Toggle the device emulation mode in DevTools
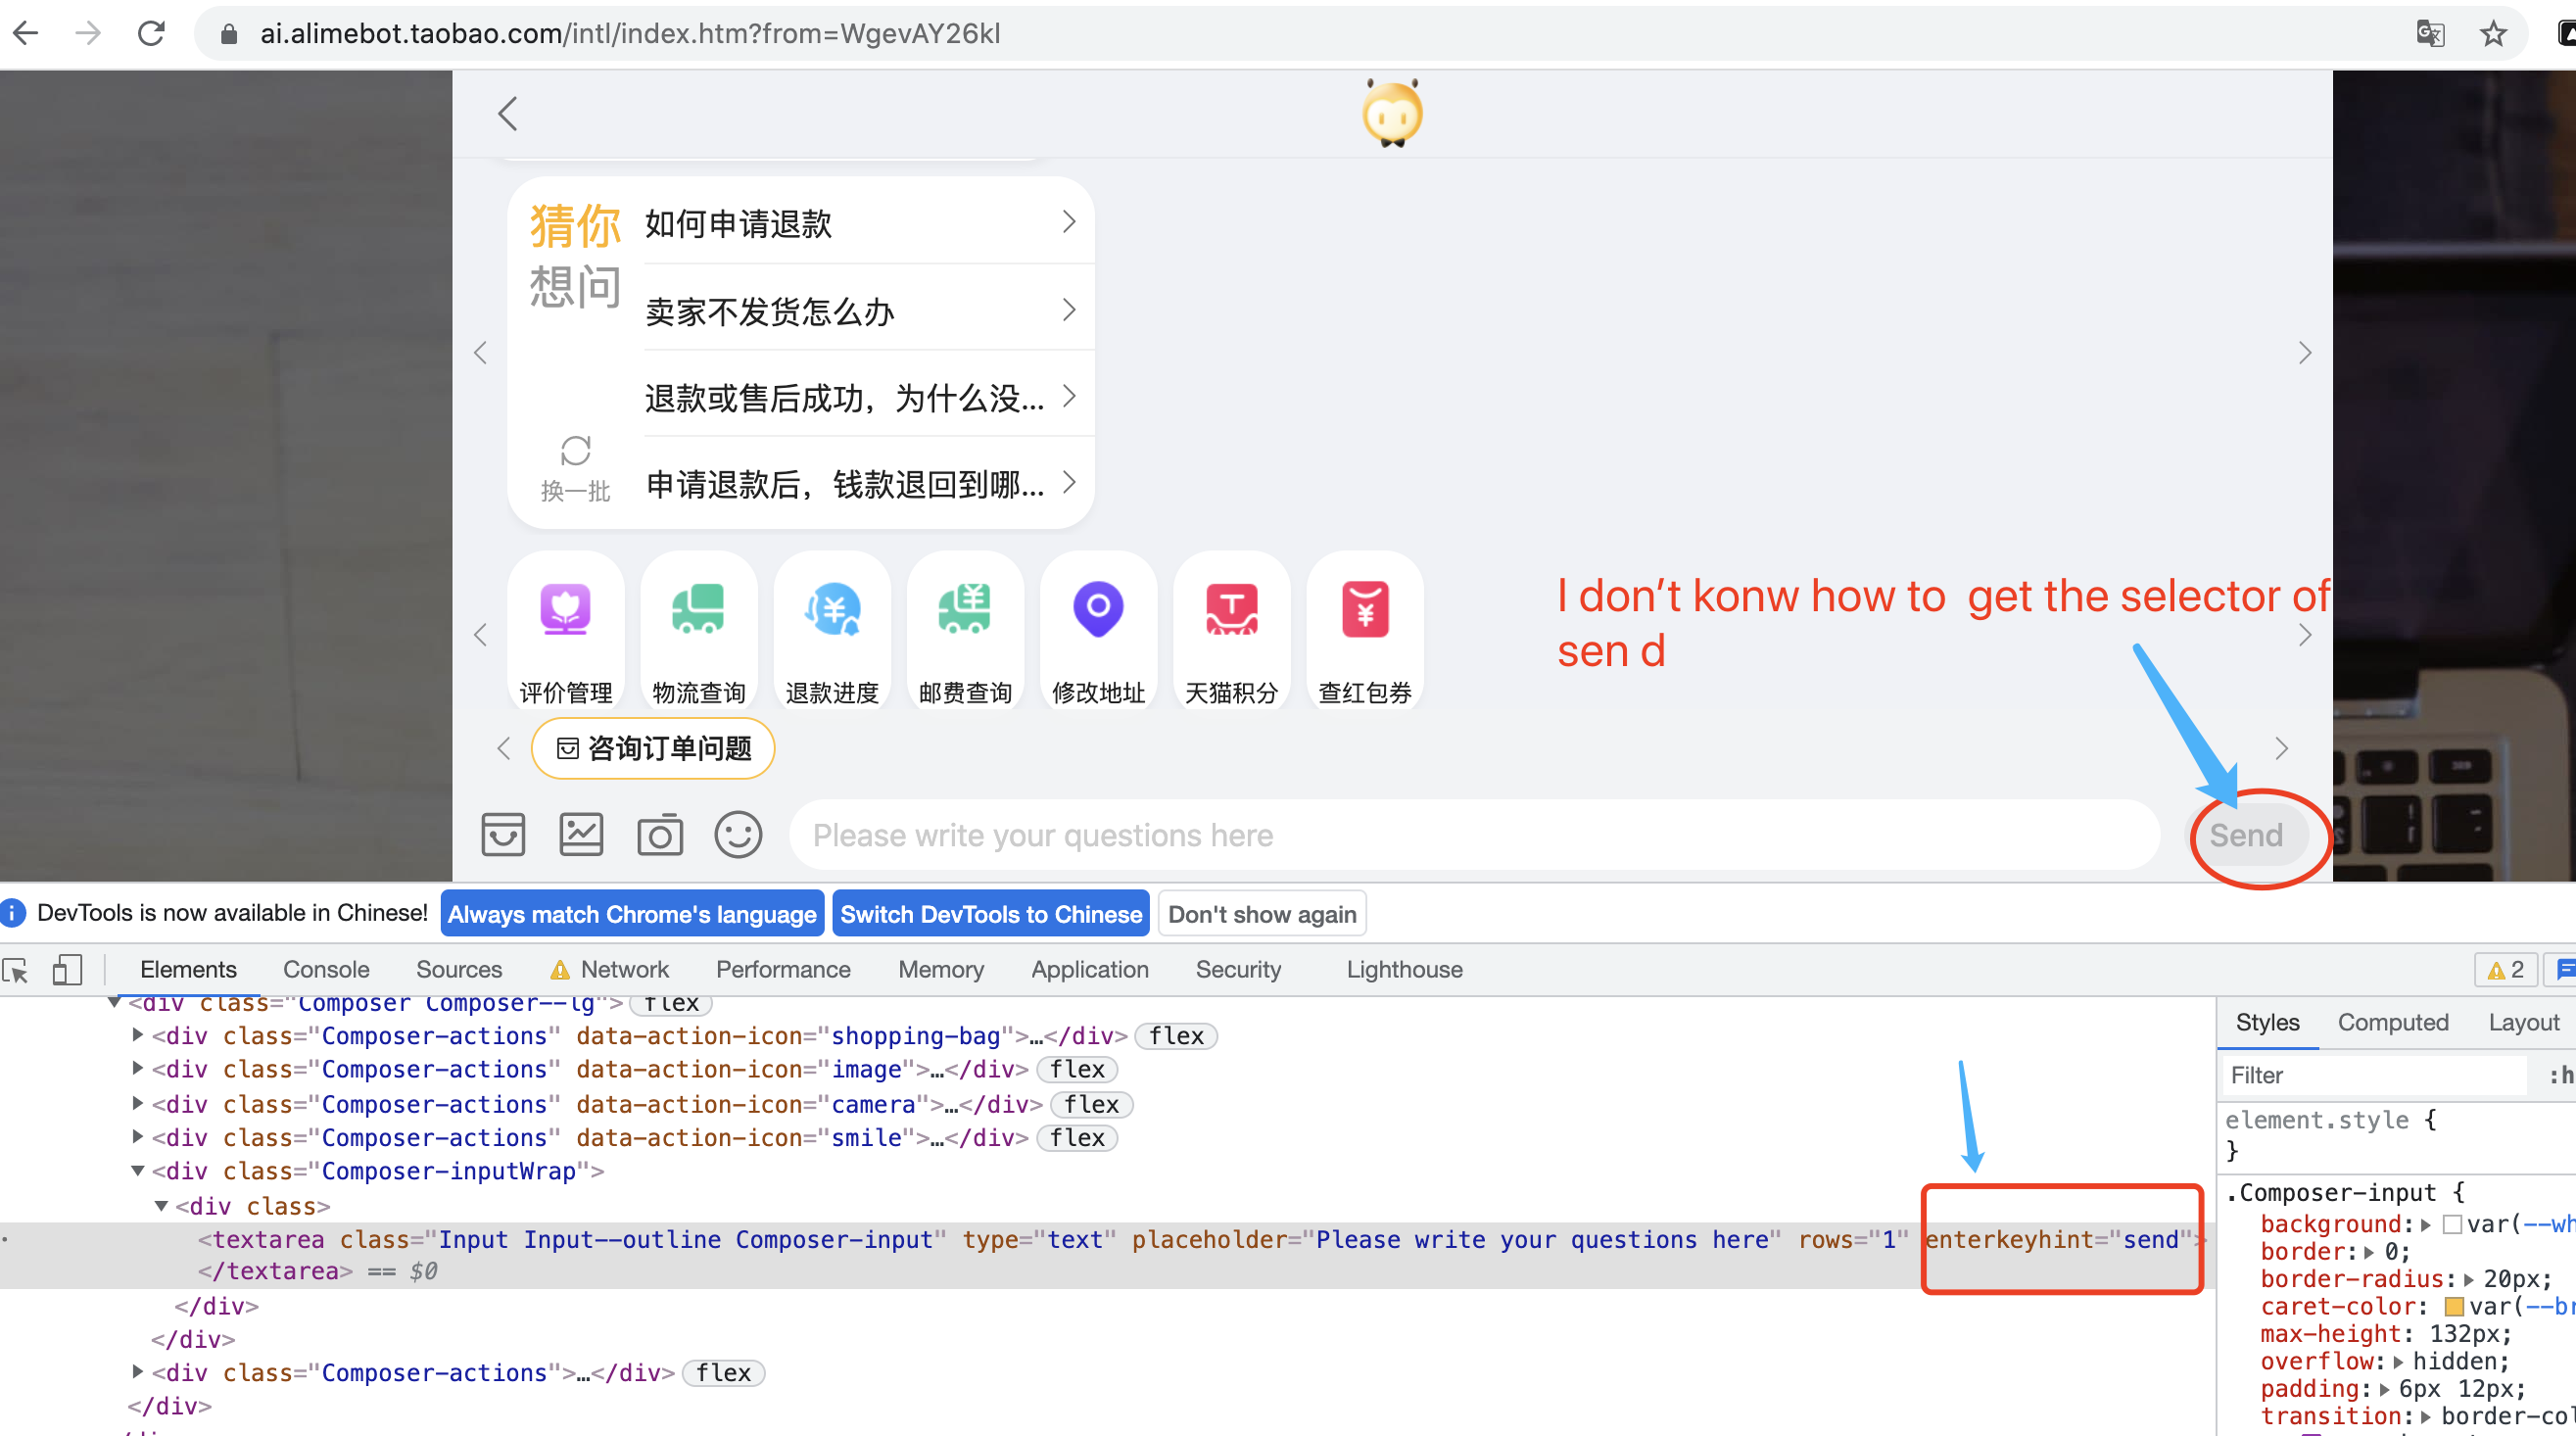This screenshot has width=2576, height=1436. 67,969
